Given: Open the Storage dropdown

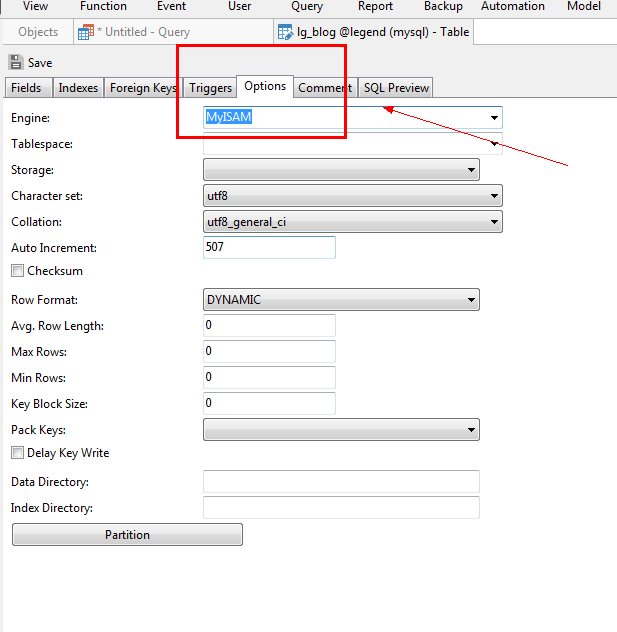Looking at the screenshot, I should tap(471, 170).
